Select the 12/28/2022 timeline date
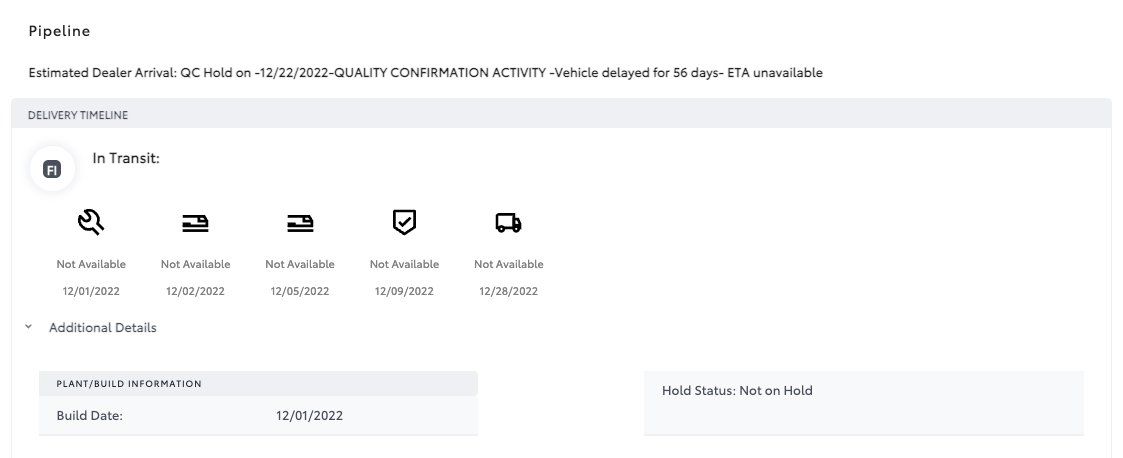The image size is (1123, 458). 509,291
